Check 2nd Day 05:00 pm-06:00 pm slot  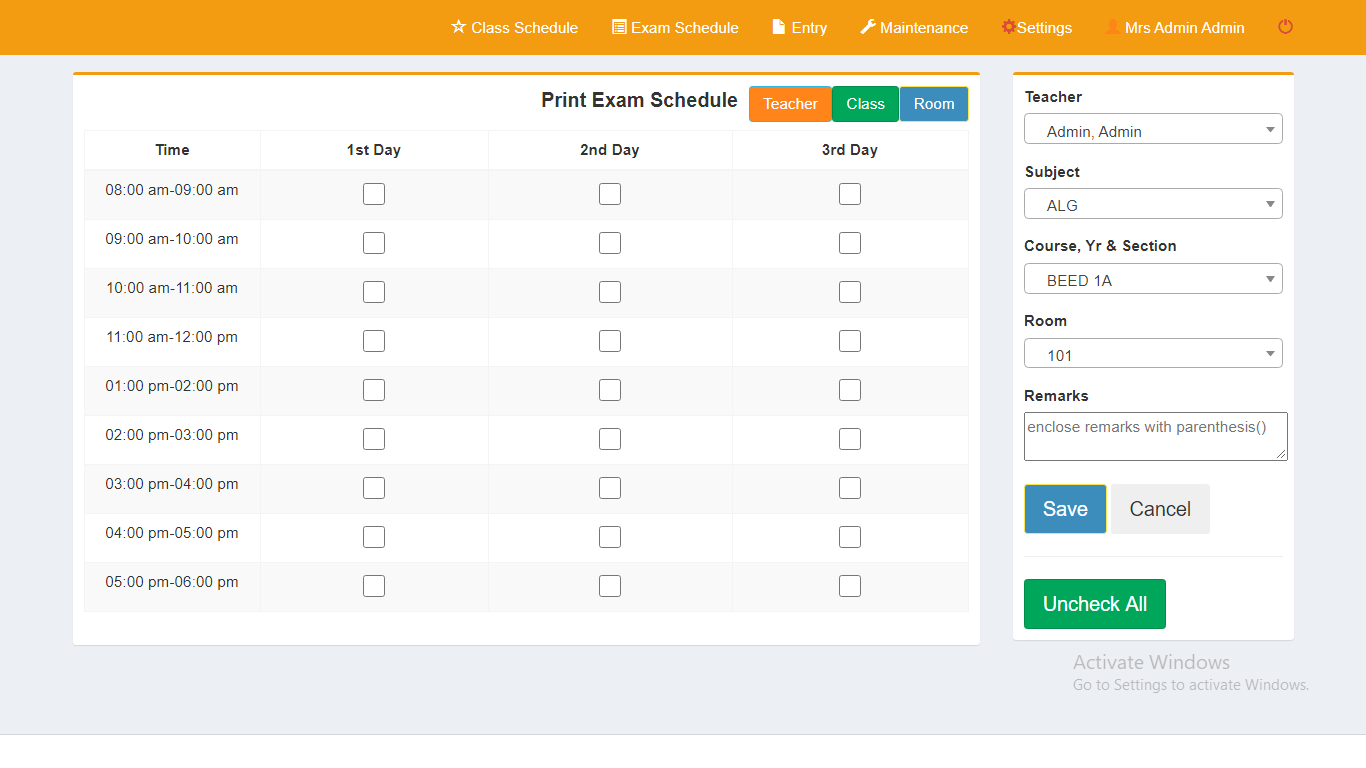tap(610, 586)
